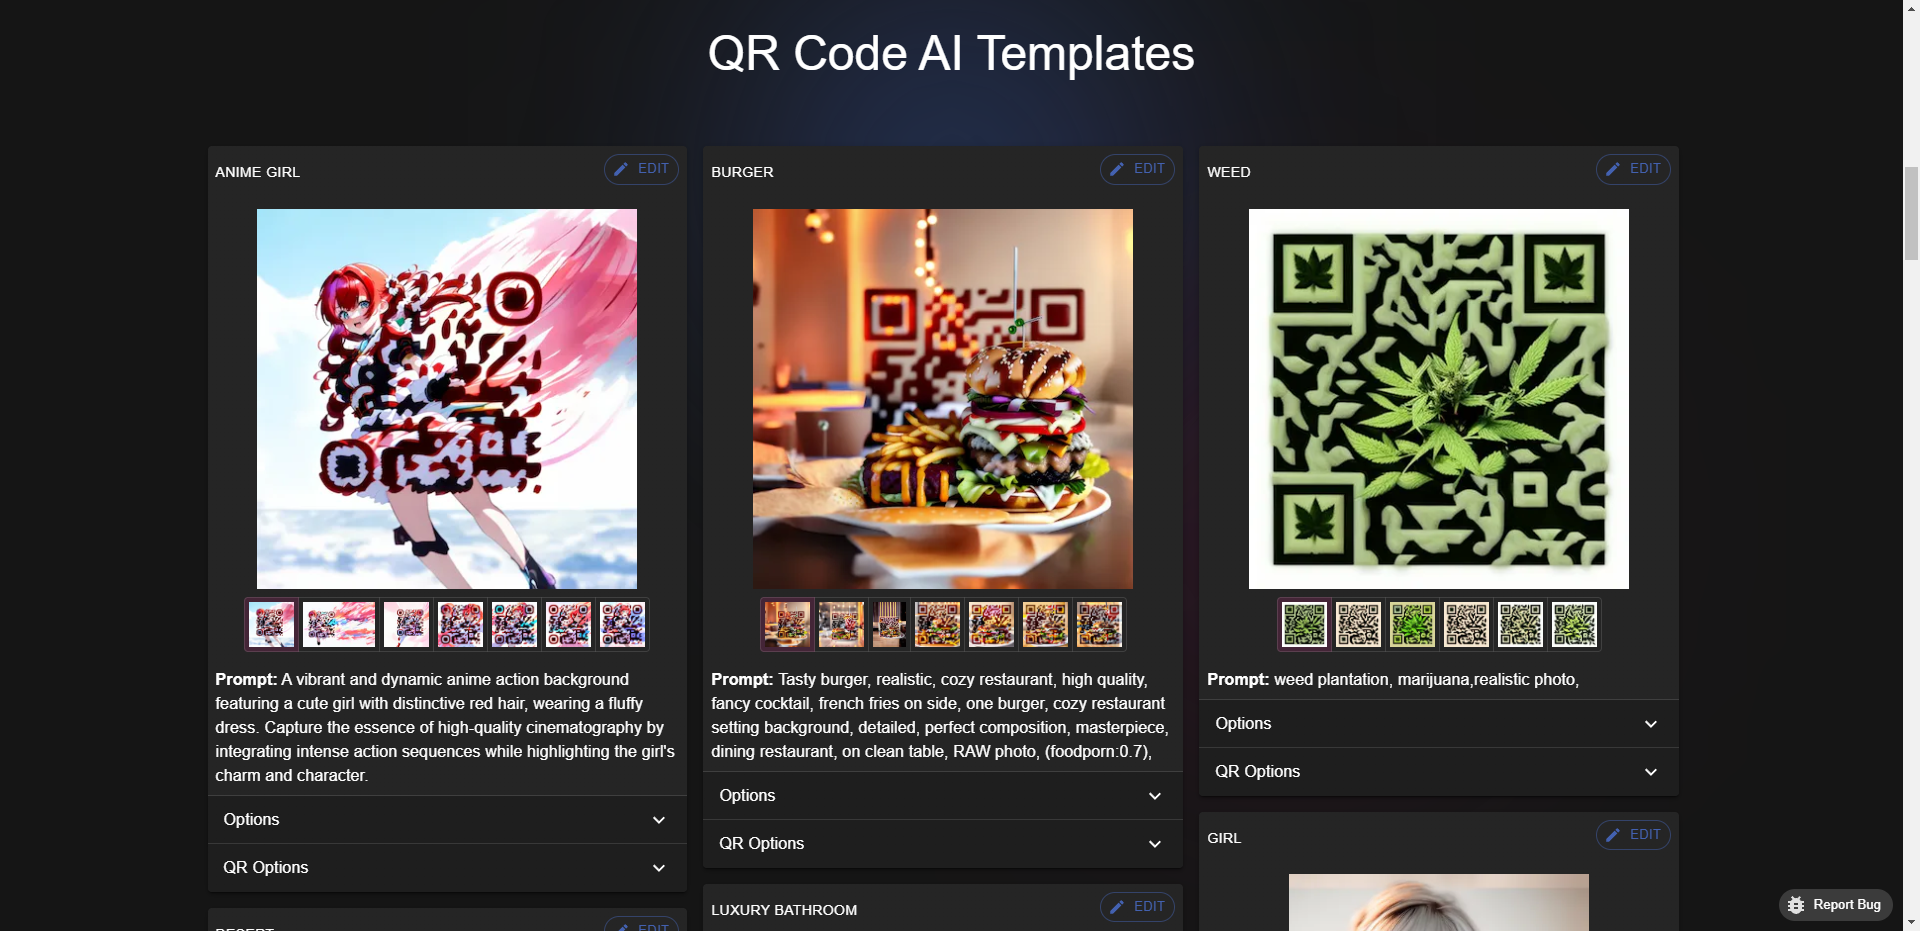Viewport: 1920px width, 931px height.
Task: Click the ANIME GIRL card title
Action: pyautogui.click(x=258, y=172)
